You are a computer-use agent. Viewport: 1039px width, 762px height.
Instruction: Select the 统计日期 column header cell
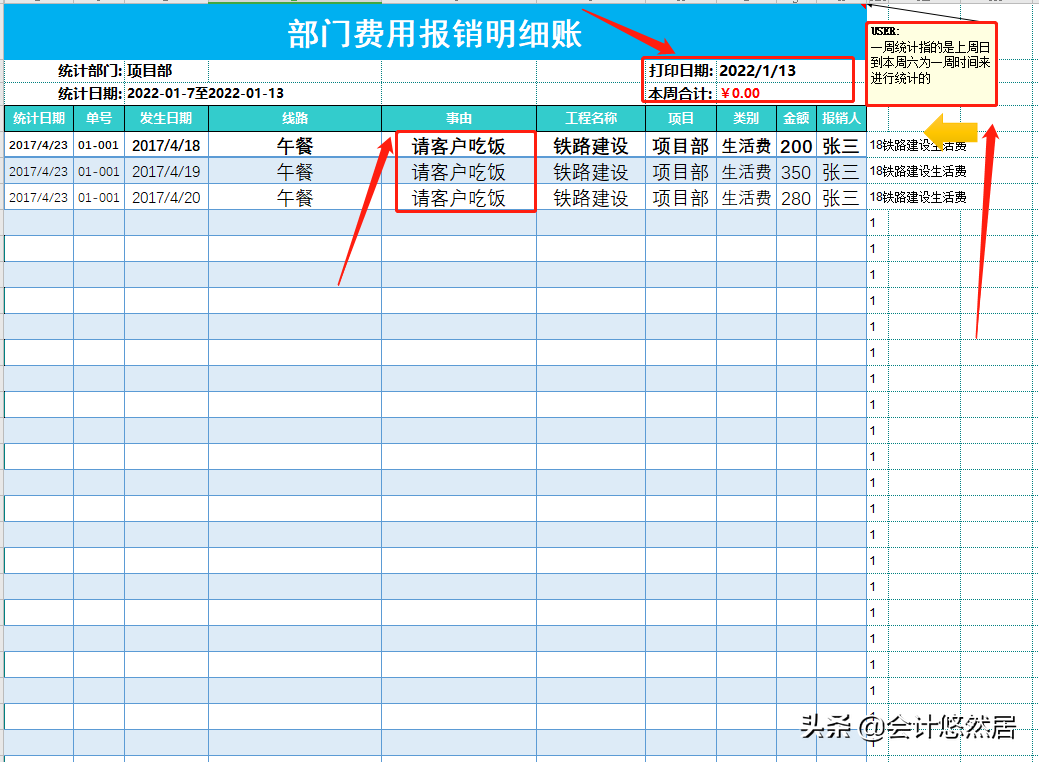pyautogui.click(x=38, y=119)
